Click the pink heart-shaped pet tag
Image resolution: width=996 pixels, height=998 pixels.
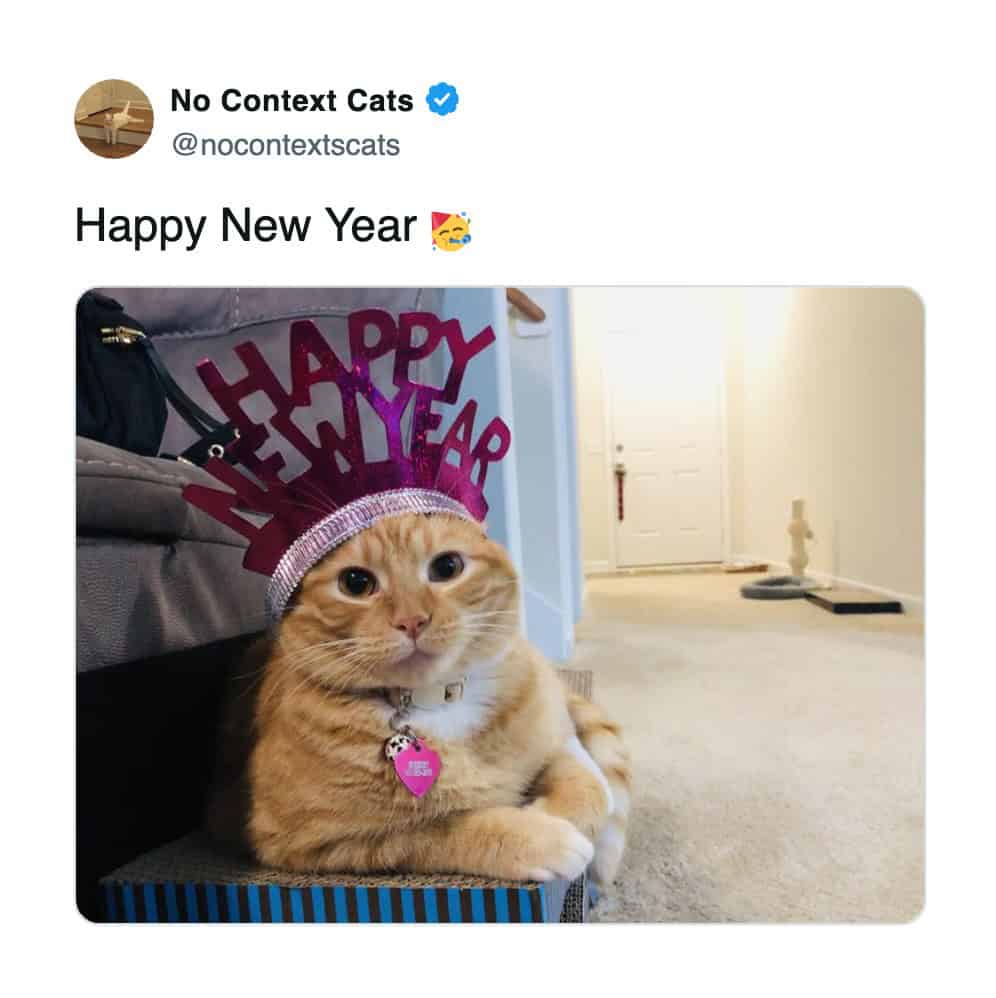[x=417, y=769]
